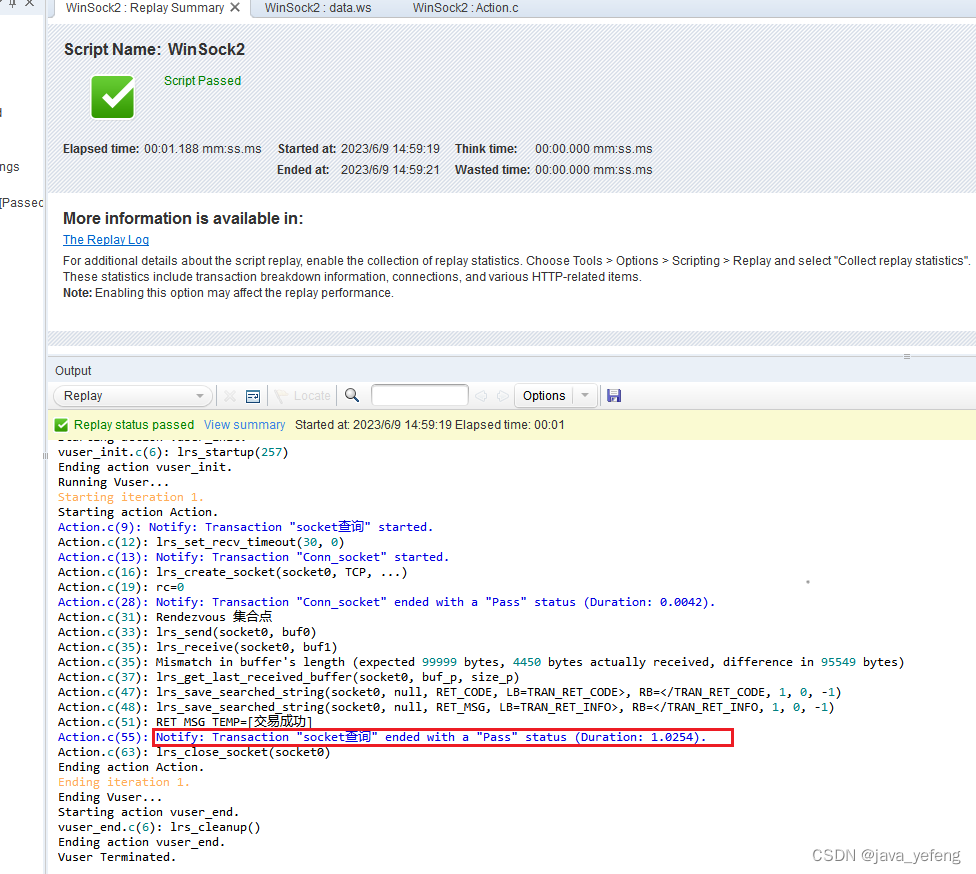The image size is (976, 874).
Task: Close the left side panel
Action: pos(29,3)
